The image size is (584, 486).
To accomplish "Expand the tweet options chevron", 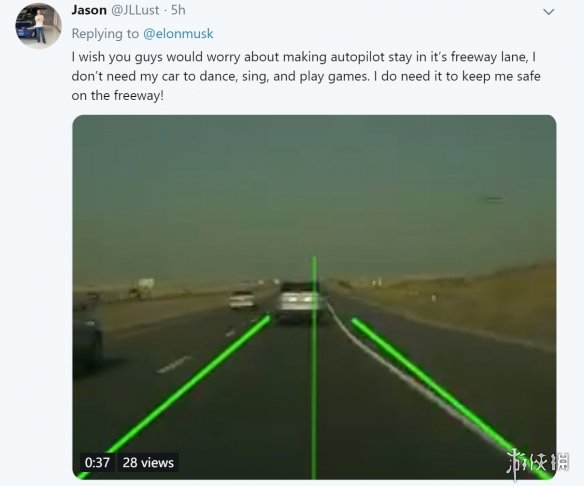I will point(548,12).
